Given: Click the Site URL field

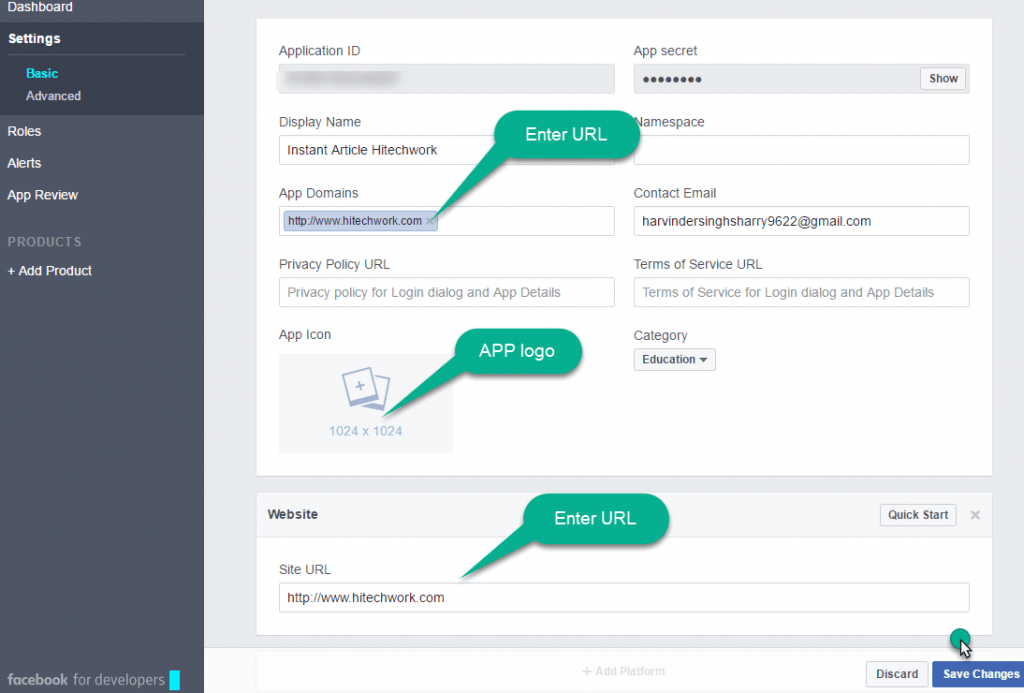Looking at the screenshot, I should (624, 598).
